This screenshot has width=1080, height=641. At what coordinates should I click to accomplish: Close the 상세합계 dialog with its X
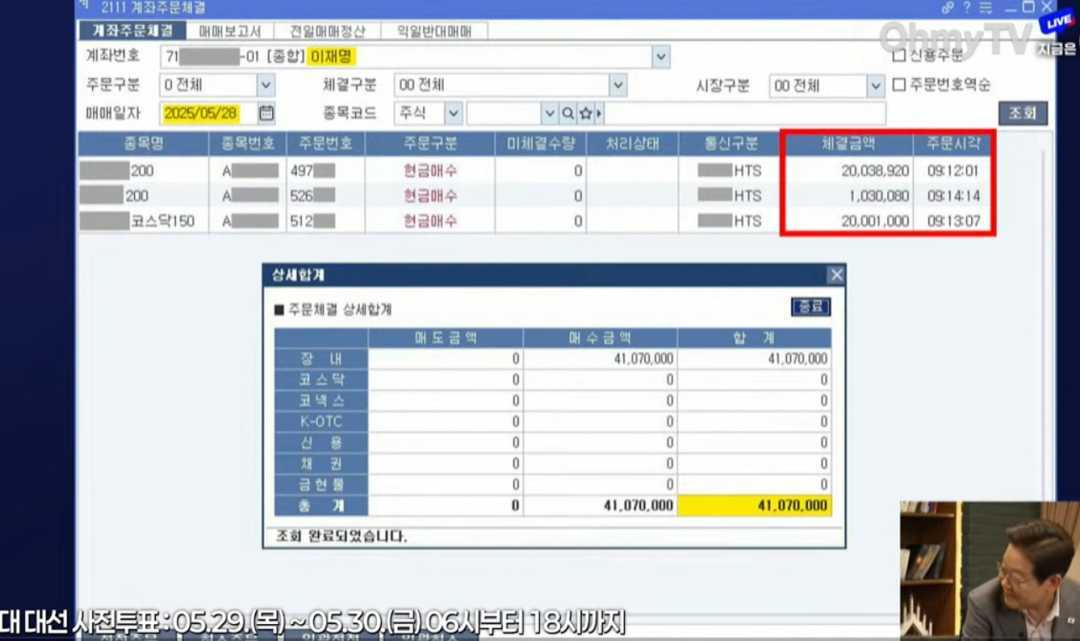pos(836,275)
